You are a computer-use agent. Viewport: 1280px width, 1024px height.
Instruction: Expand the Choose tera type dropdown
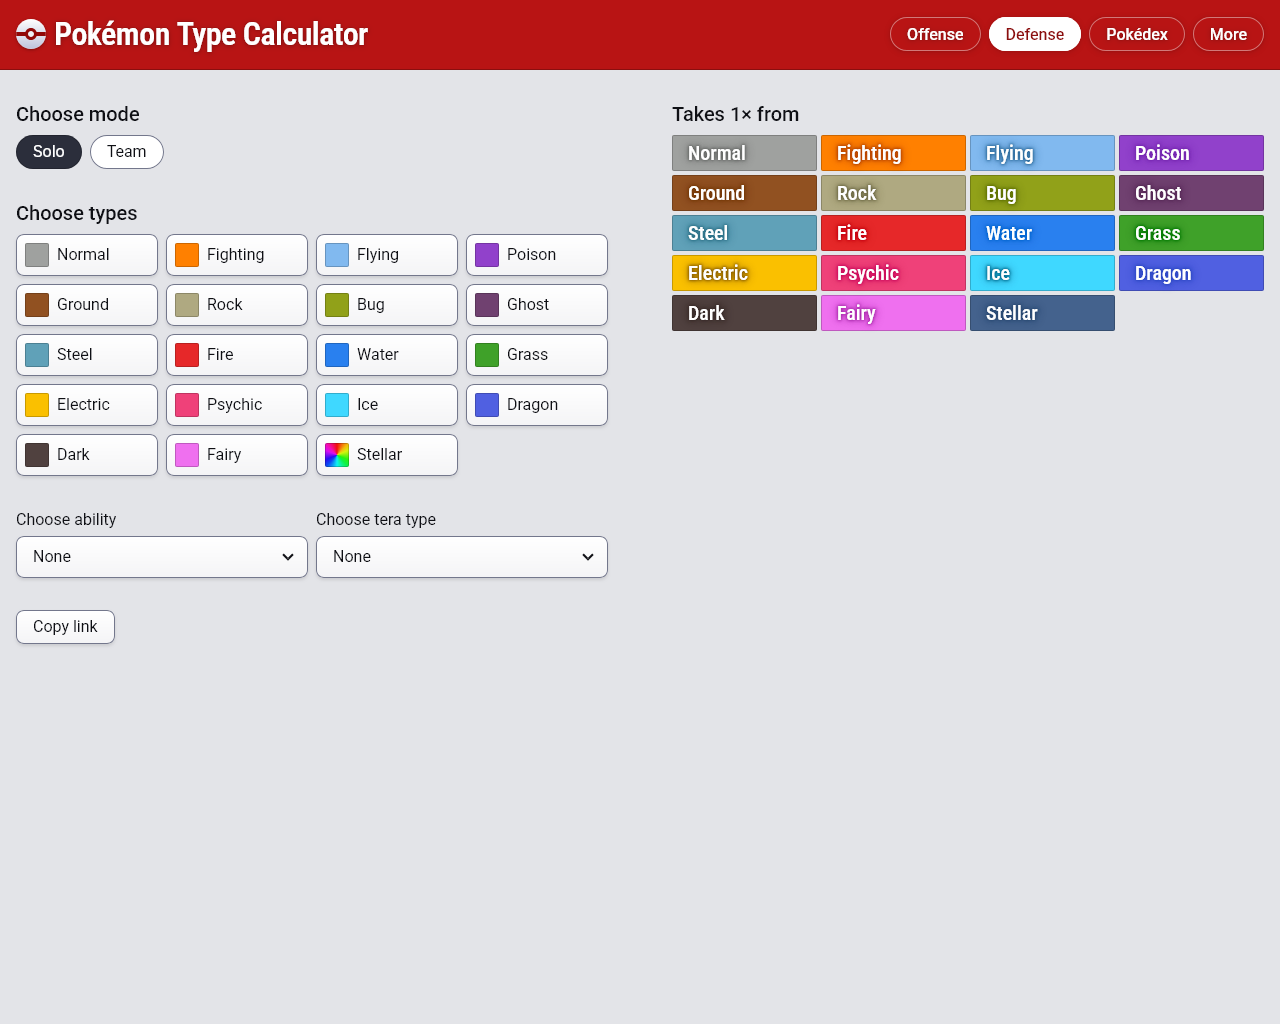pyautogui.click(x=462, y=557)
